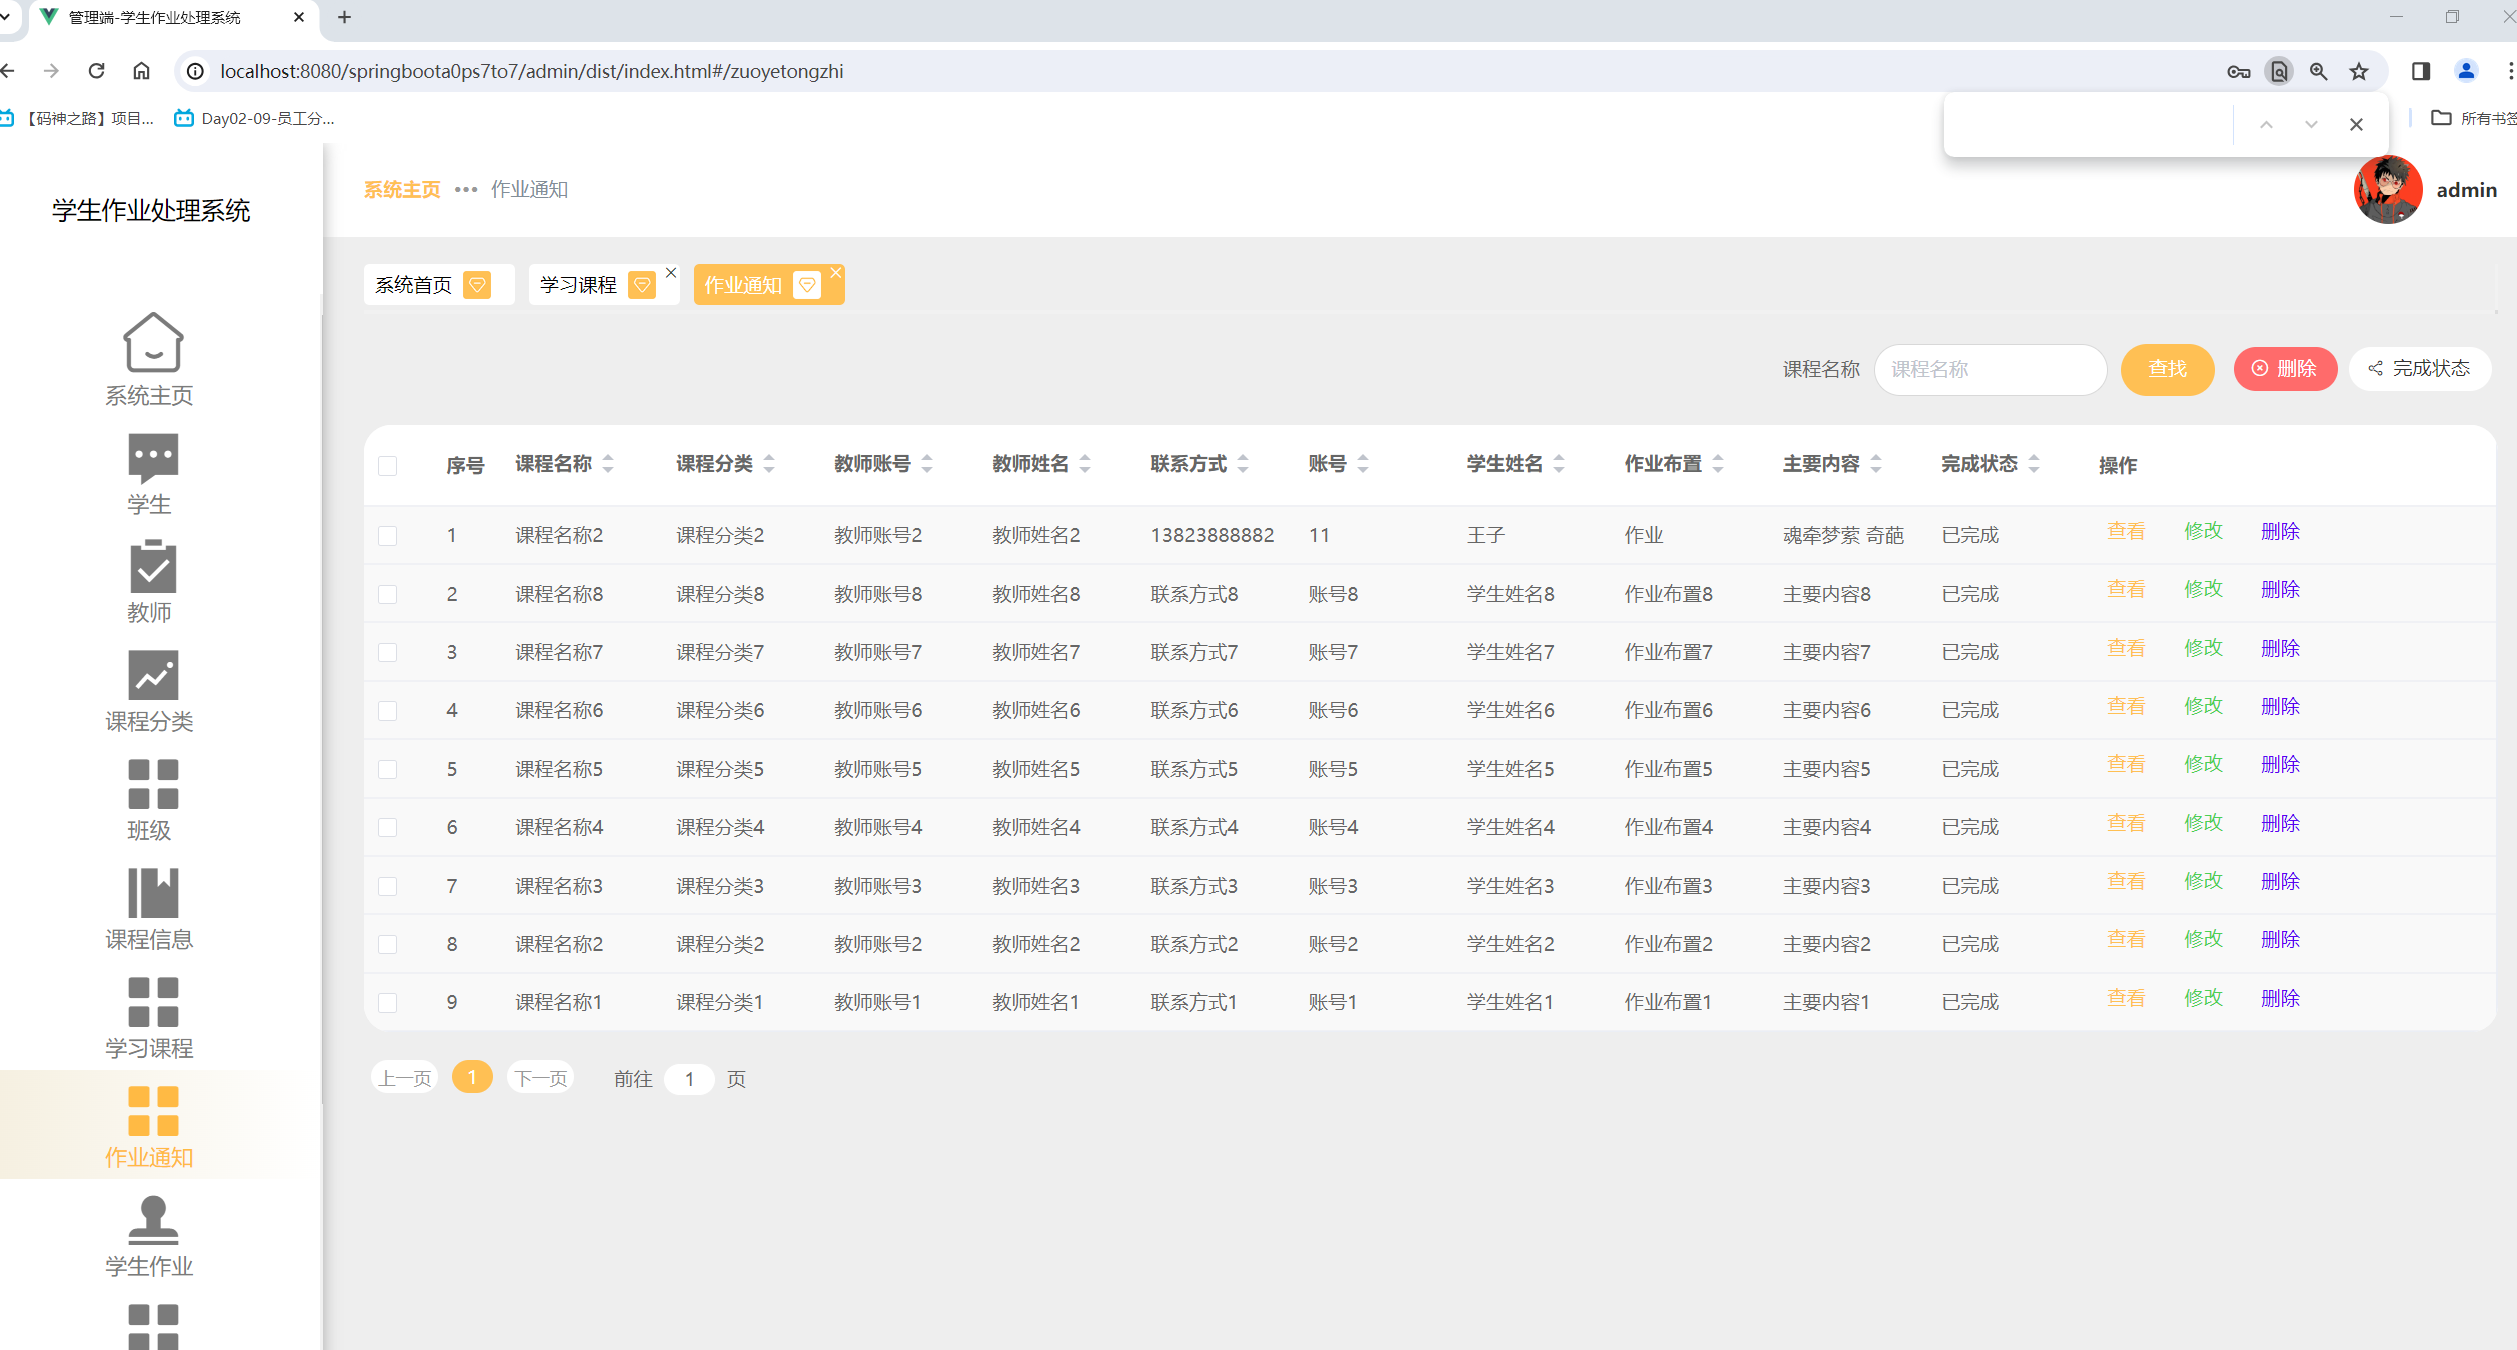
Task: Sort by 学生姓名 column arrows
Action: [x=1559, y=464]
